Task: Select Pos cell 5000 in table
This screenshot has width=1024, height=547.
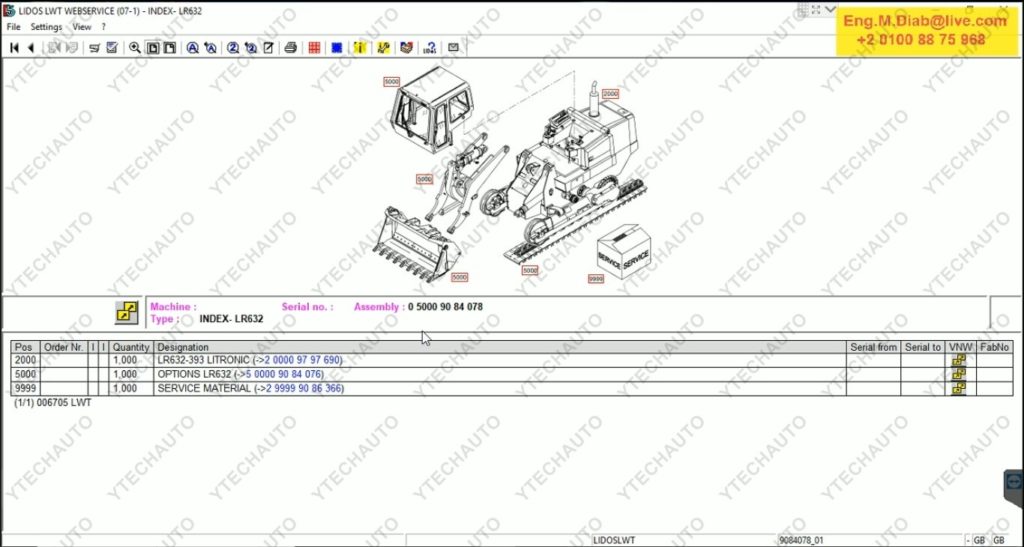Action: [x=25, y=374]
